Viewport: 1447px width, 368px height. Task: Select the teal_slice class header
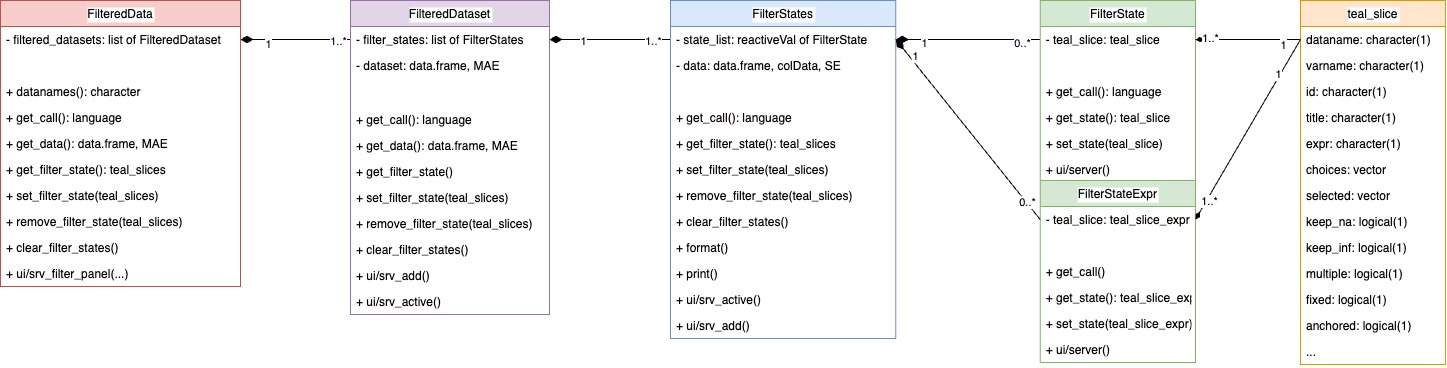tap(1372, 14)
